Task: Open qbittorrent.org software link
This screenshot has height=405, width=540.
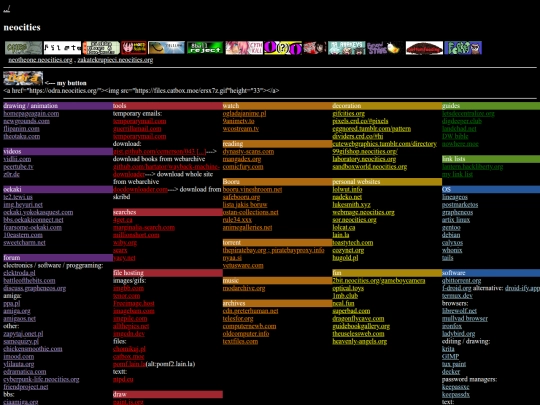Action: (x=461, y=280)
